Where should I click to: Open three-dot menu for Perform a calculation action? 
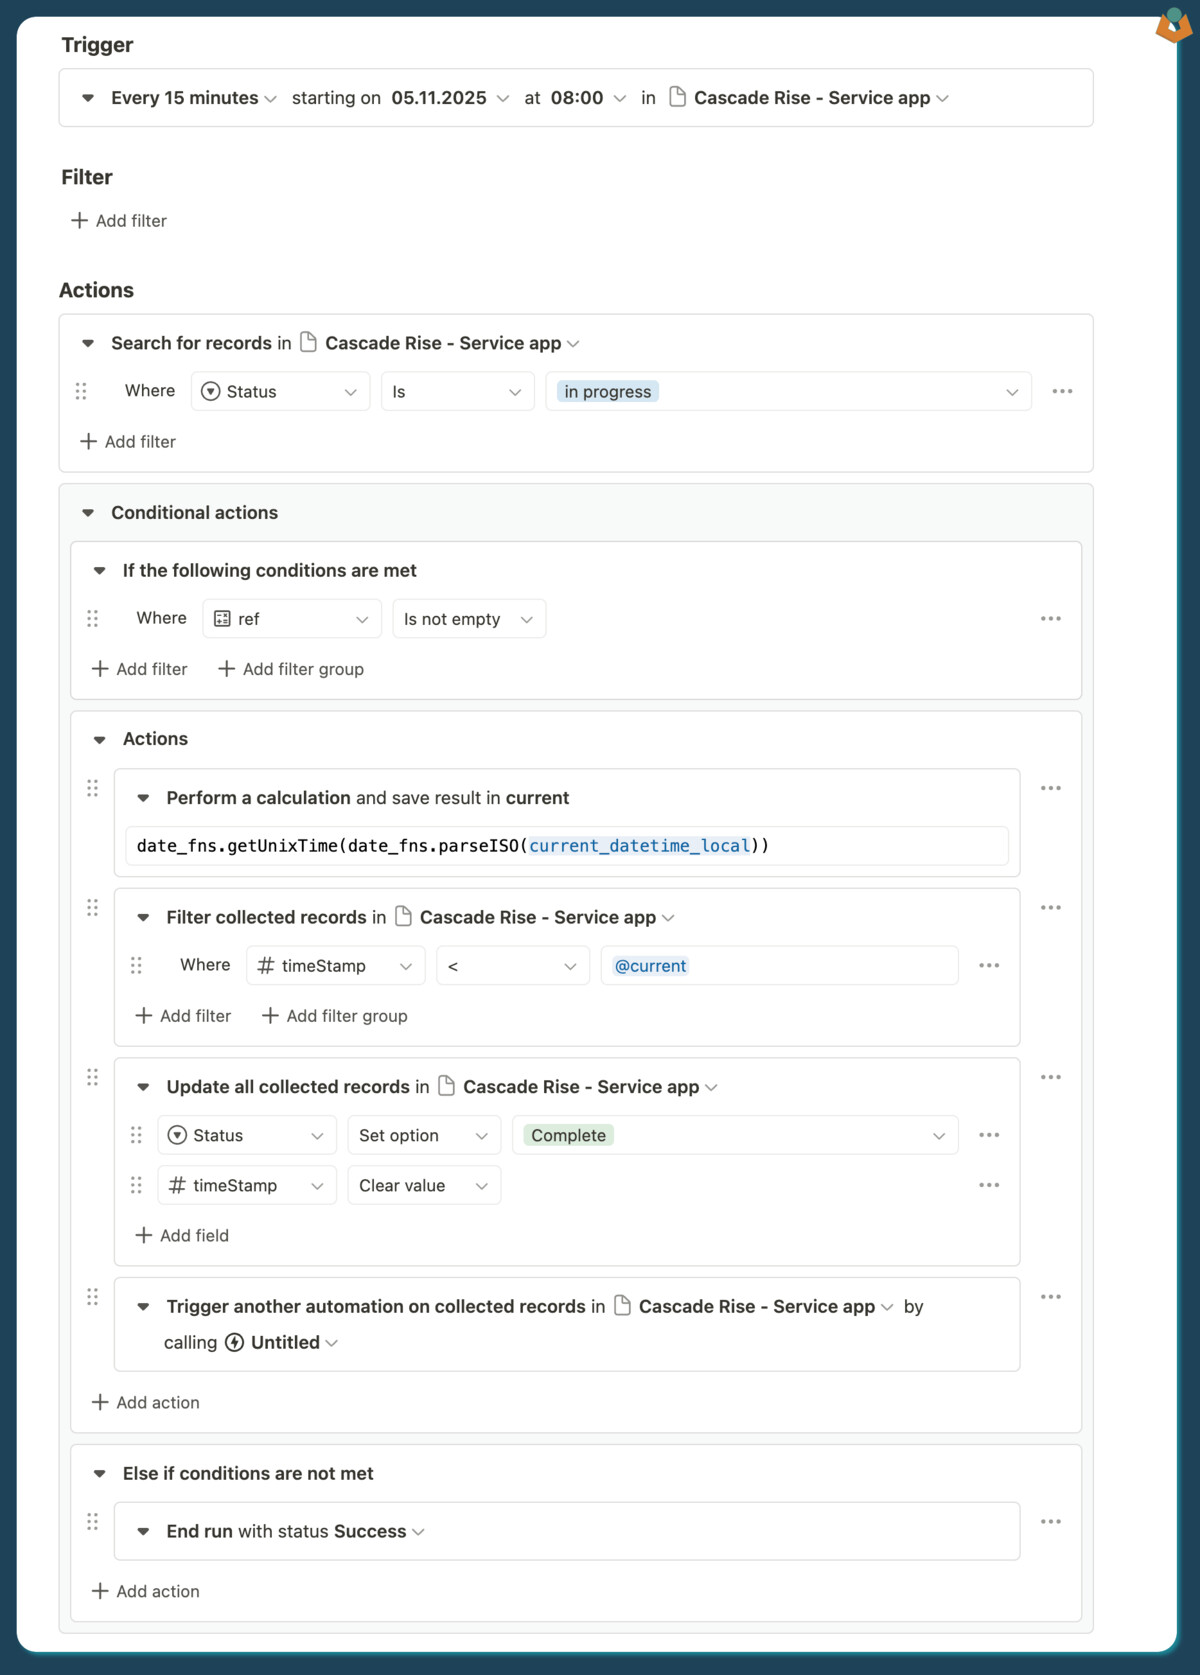tap(1050, 788)
